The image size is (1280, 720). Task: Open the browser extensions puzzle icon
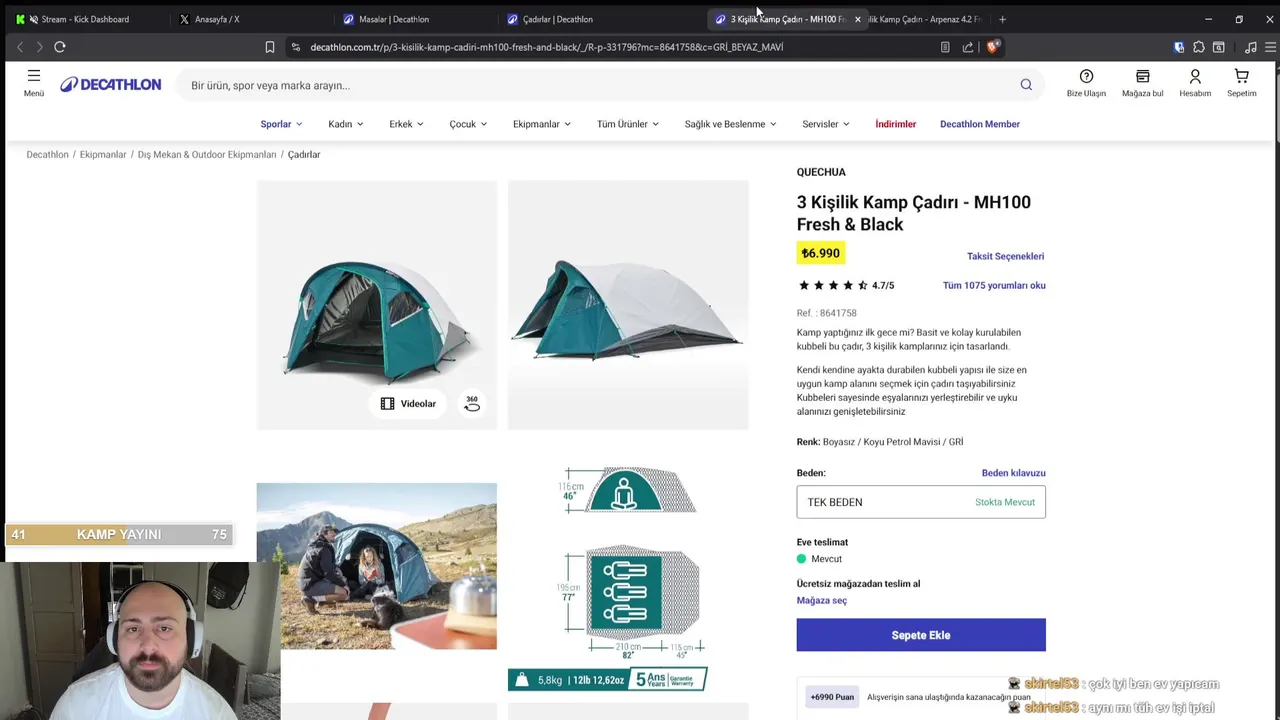(x=1199, y=47)
